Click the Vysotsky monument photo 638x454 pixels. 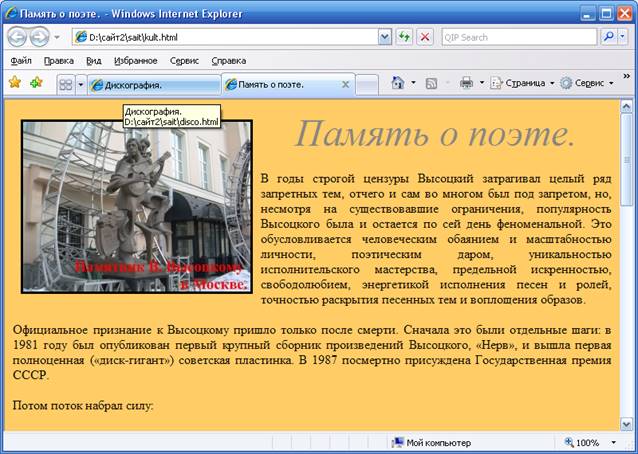pyautogui.click(x=136, y=206)
